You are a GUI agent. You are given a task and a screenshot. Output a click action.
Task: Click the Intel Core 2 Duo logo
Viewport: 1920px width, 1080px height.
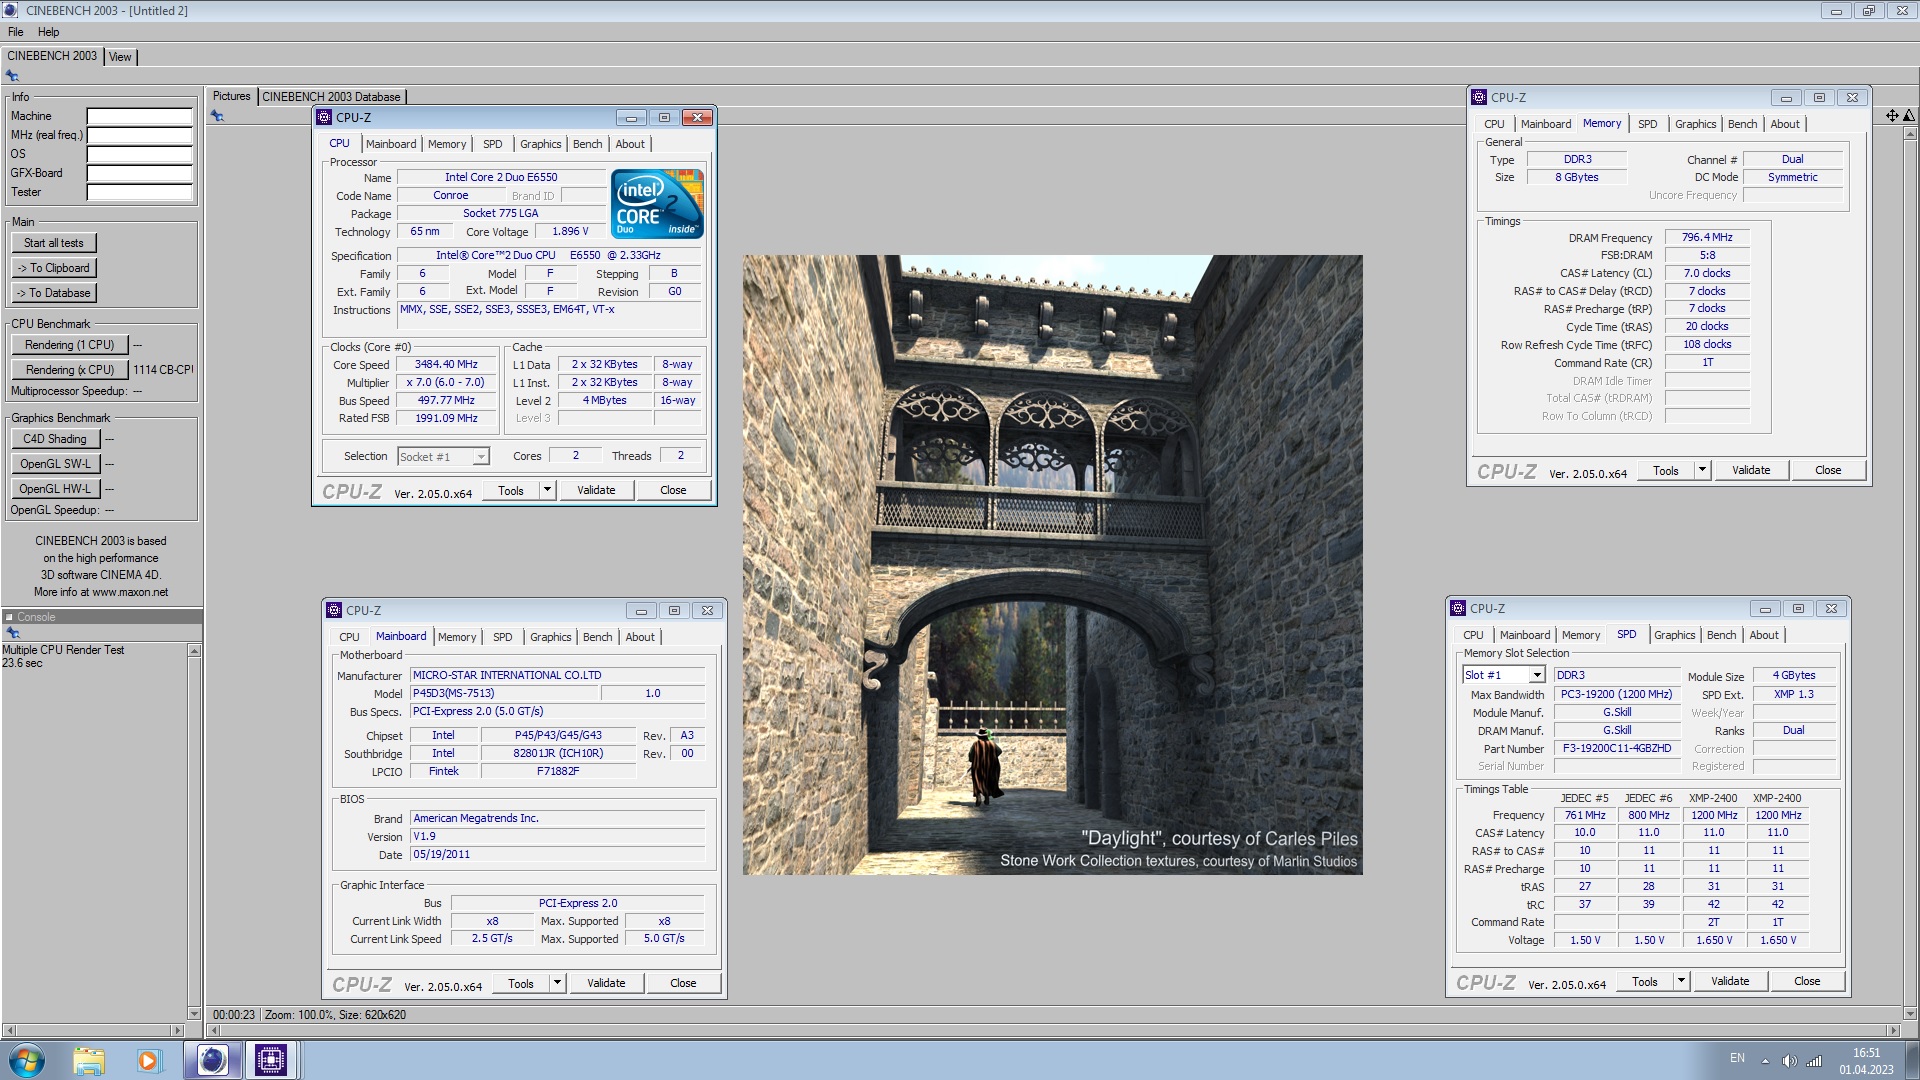[657, 204]
